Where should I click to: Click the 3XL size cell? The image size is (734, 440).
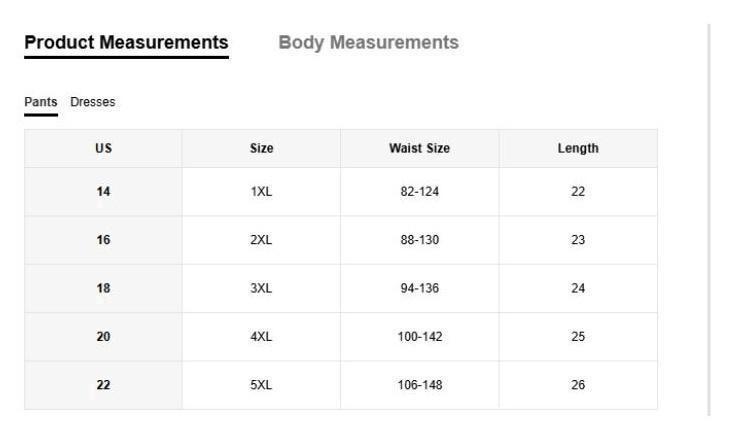[261, 288]
